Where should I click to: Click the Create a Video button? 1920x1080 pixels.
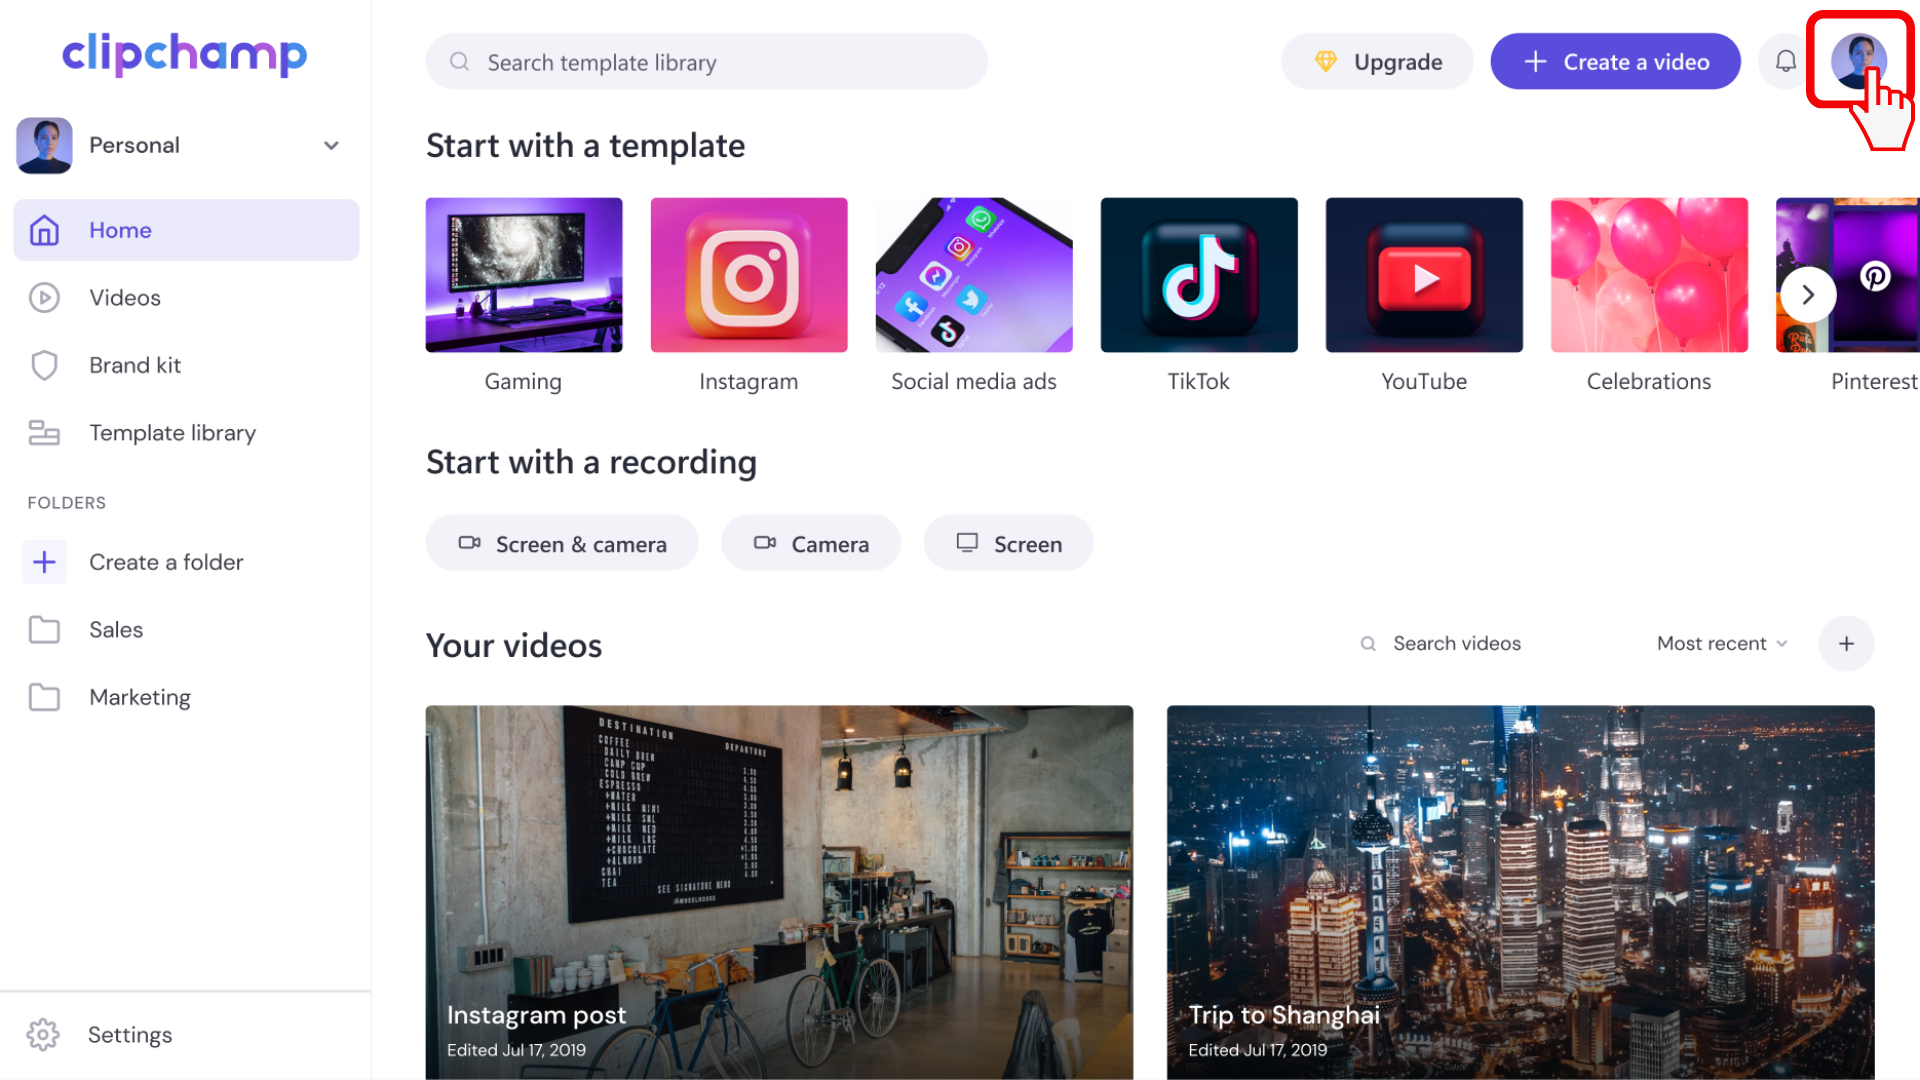click(x=1615, y=61)
